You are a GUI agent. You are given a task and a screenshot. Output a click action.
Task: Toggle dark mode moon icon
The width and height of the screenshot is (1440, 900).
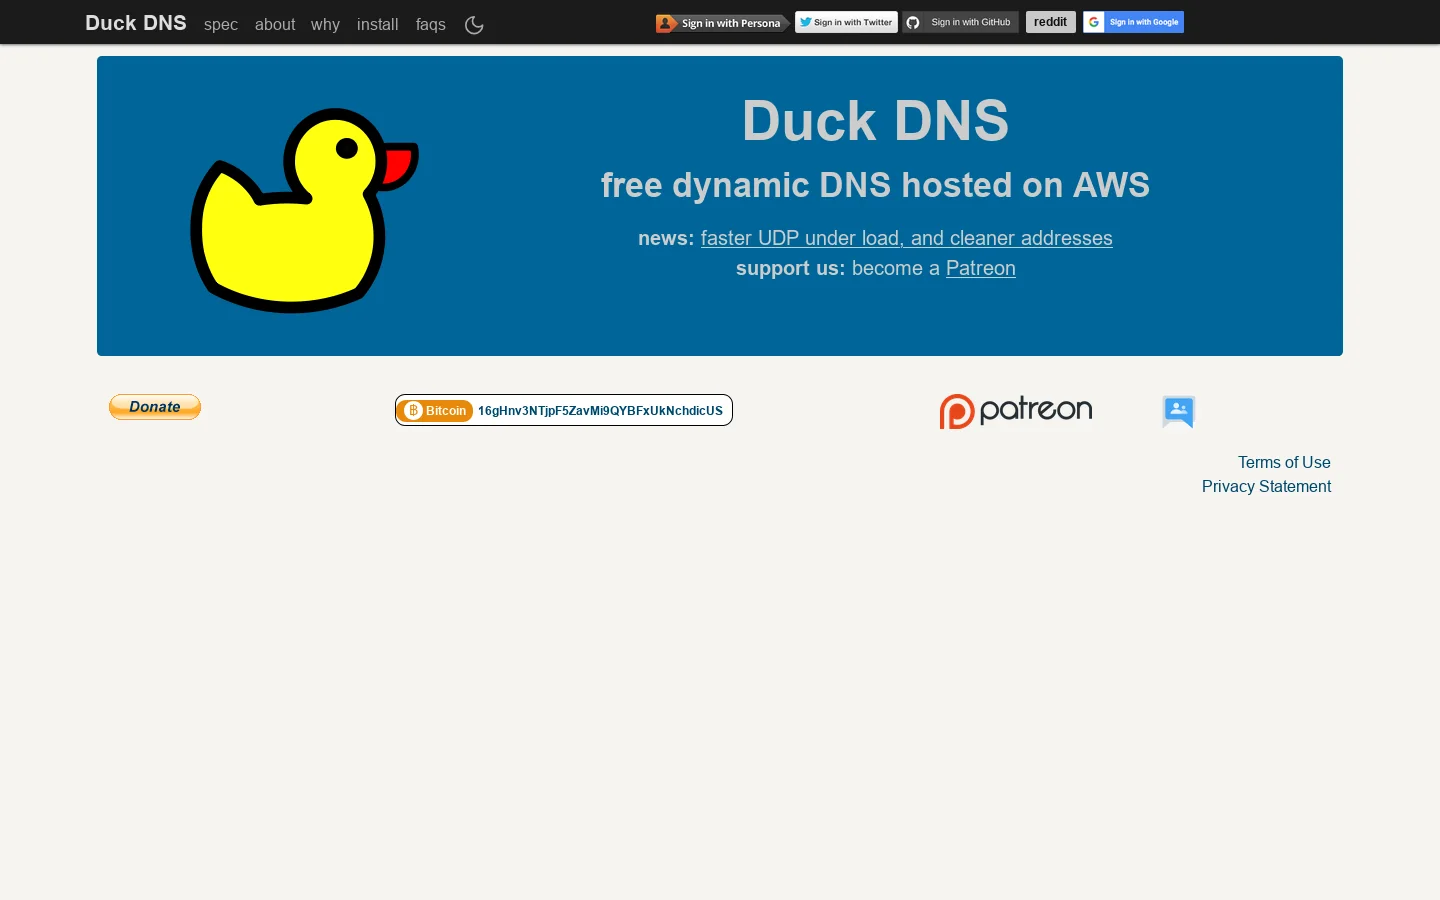point(474,25)
